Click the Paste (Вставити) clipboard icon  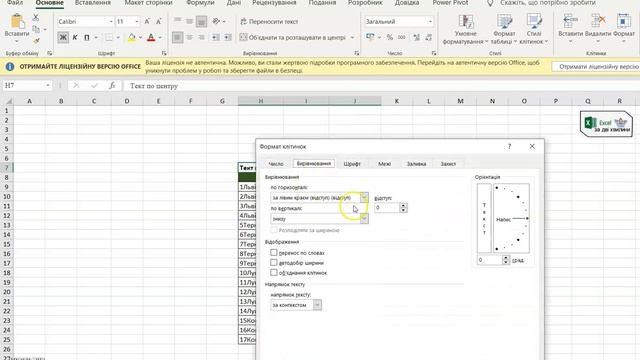click(x=17, y=22)
